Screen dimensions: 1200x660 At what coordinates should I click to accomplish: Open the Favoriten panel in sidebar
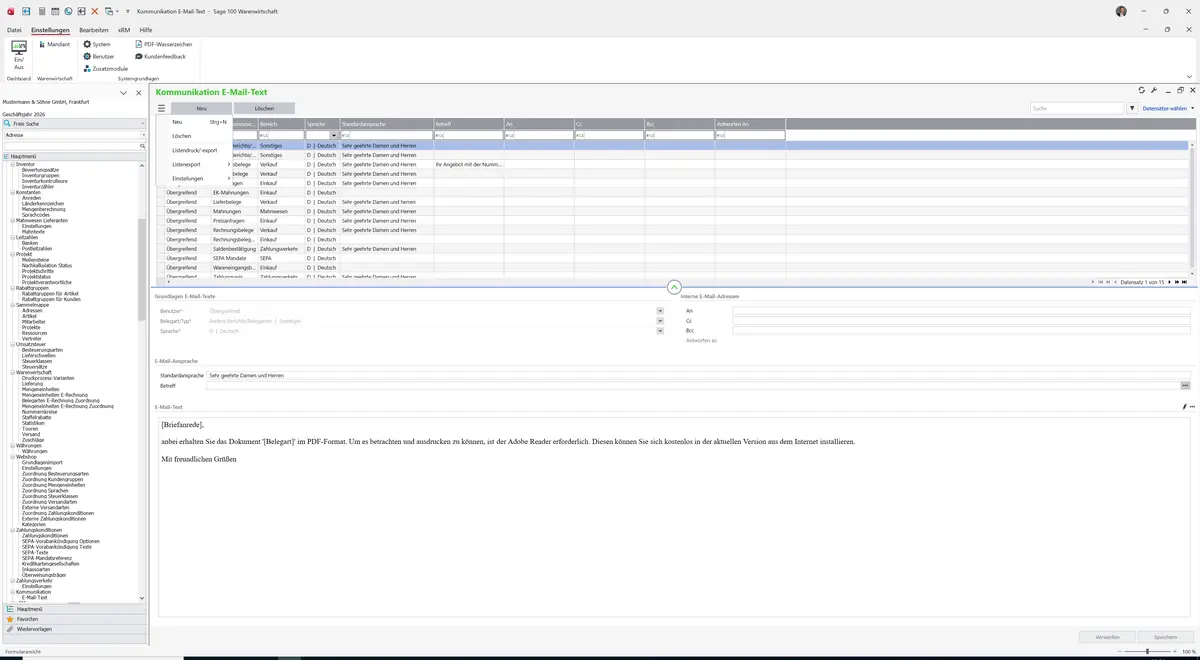[x=74, y=619]
